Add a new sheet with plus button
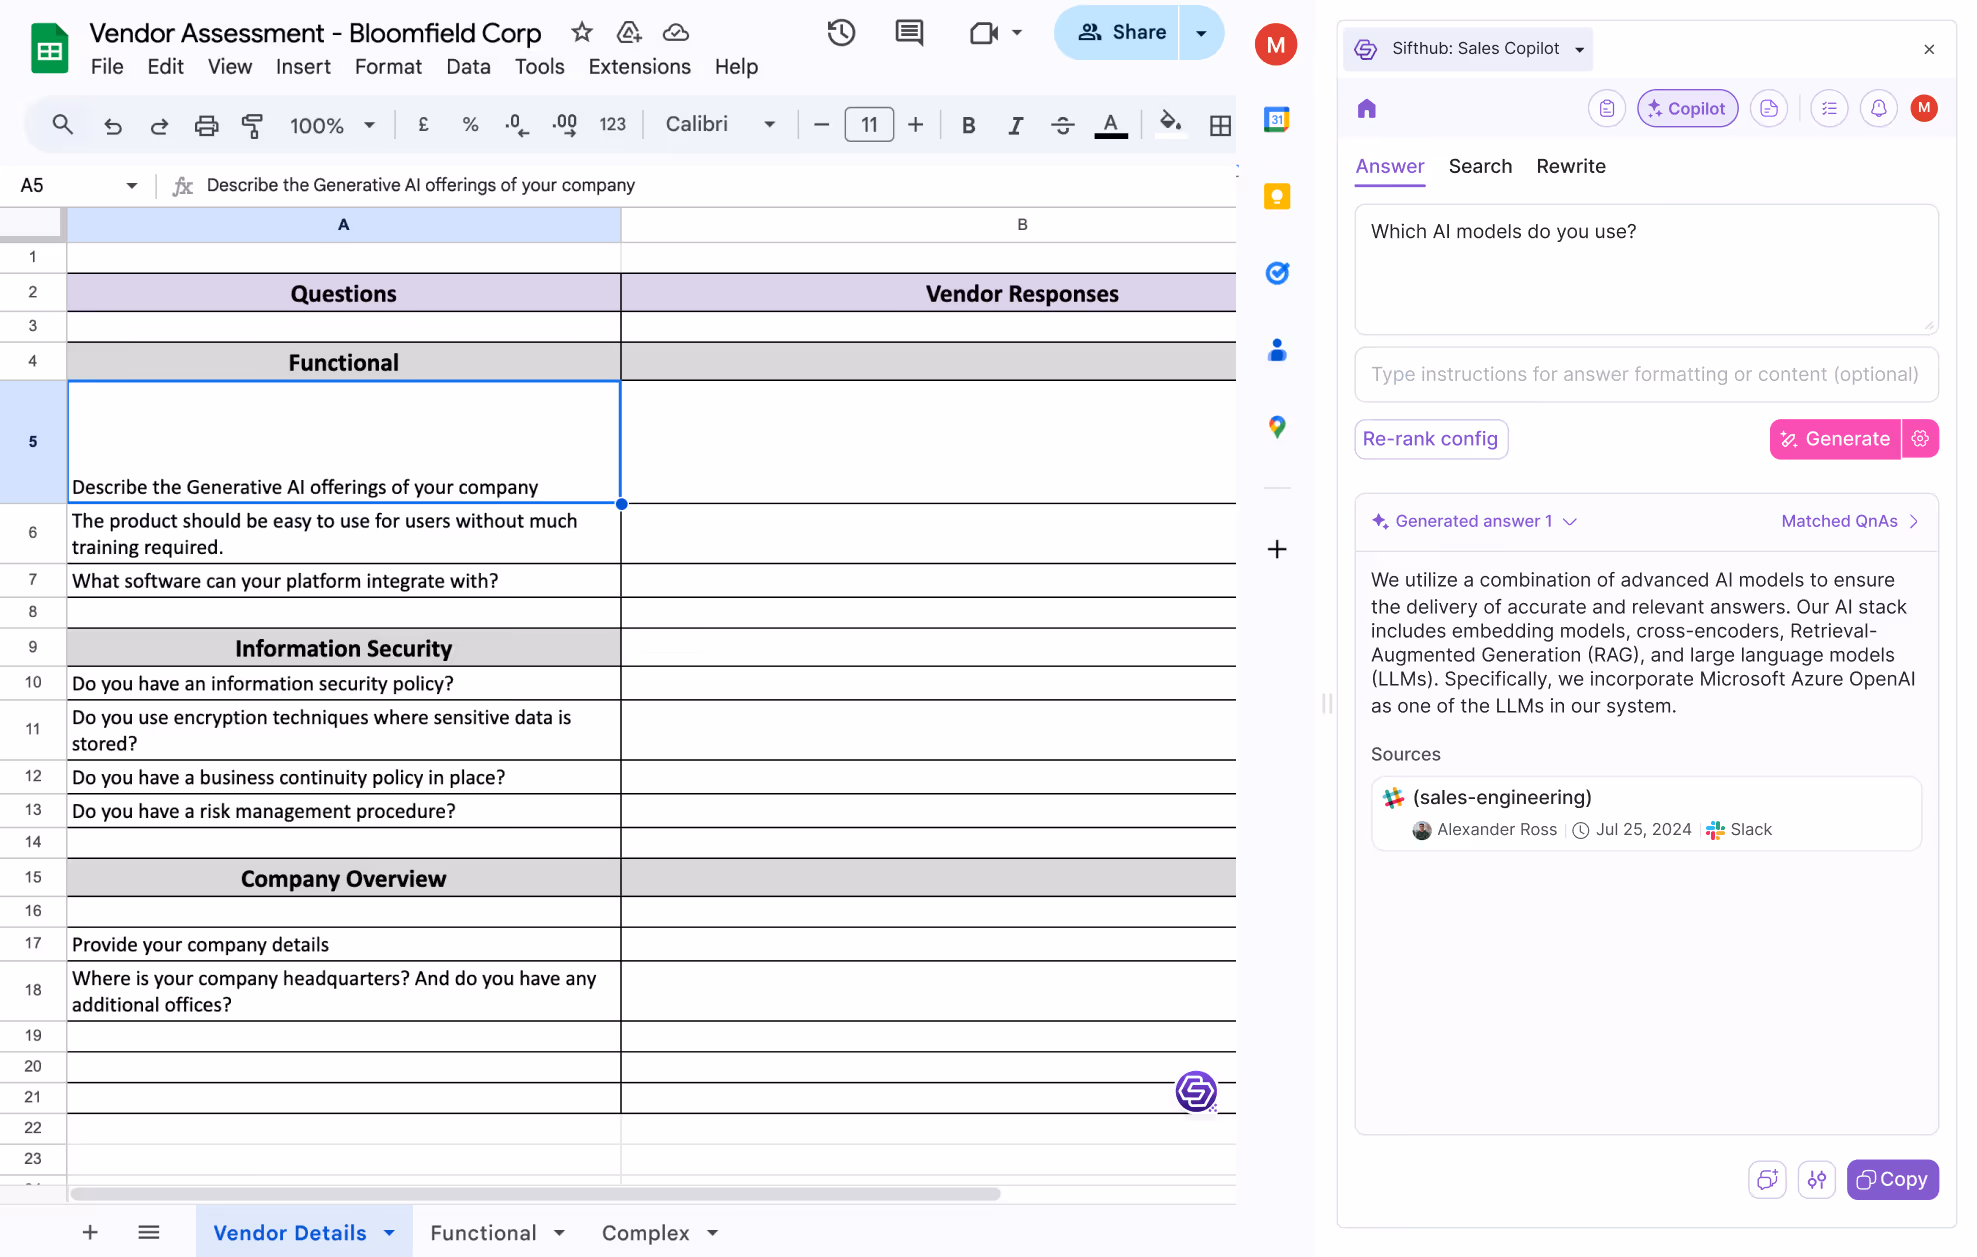1977x1257 pixels. pyautogui.click(x=90, y=1232)
